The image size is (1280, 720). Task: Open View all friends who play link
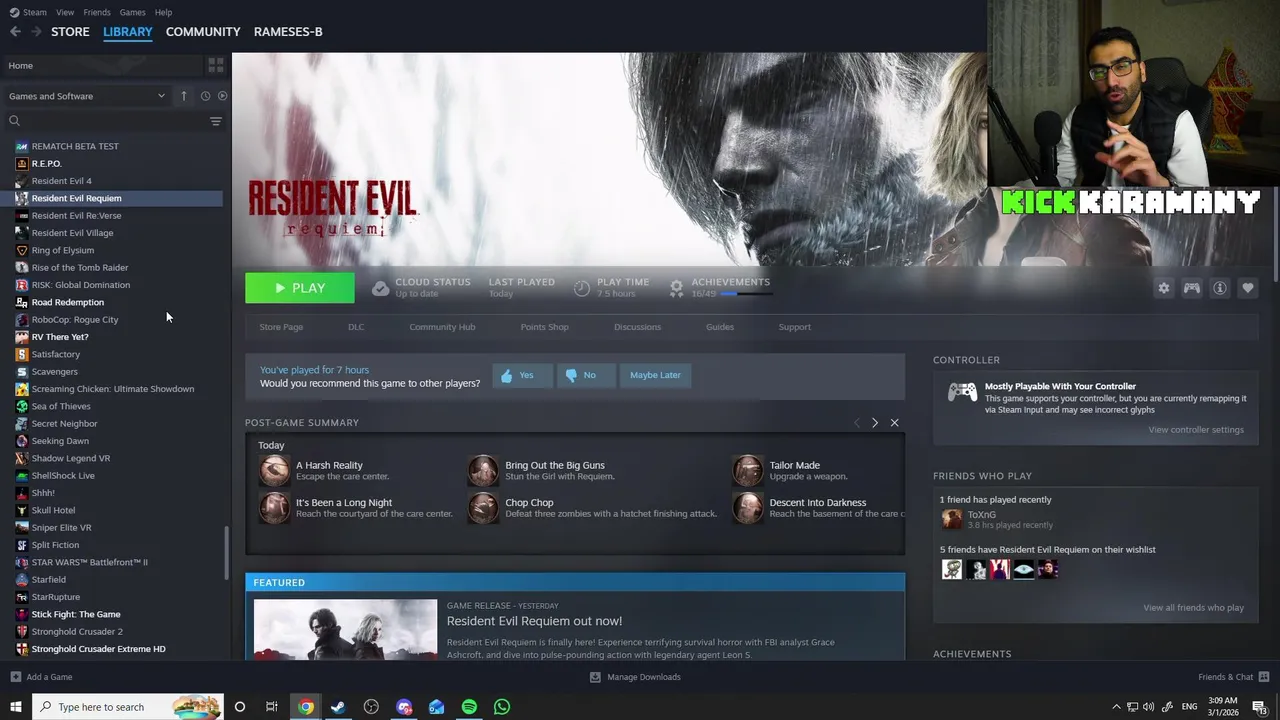click(x=1194, y=608)
